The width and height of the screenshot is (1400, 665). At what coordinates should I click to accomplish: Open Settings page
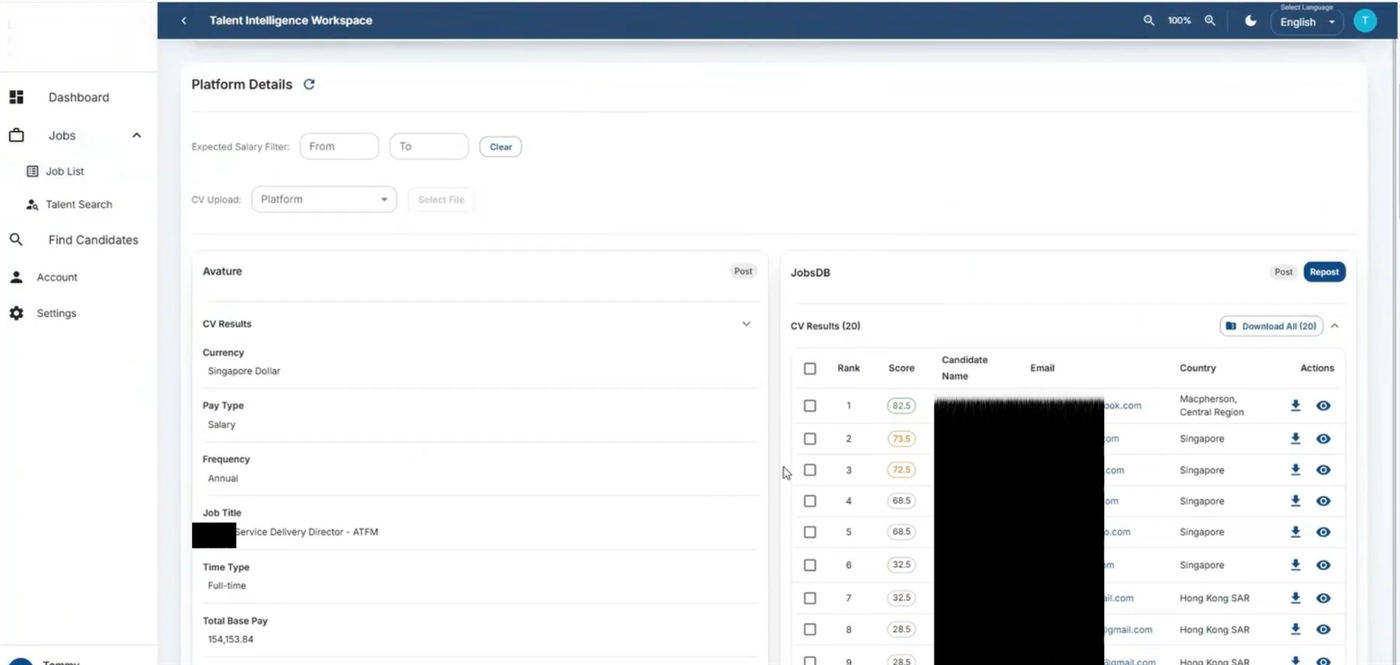click(x=56, y=313)
